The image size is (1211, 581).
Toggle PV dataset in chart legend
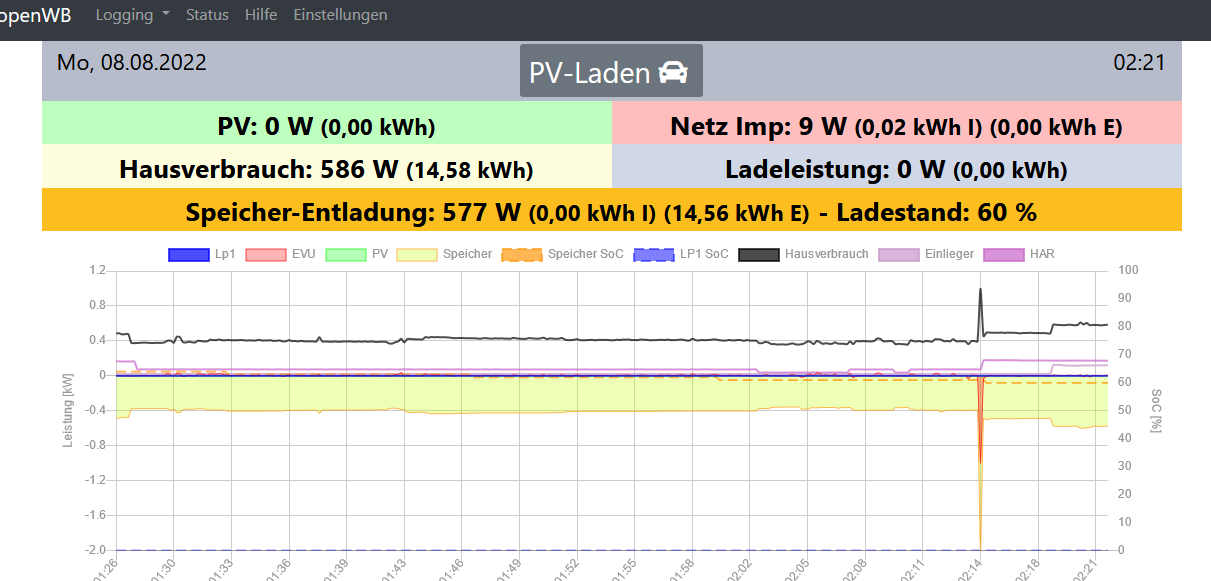click(x=356, y=254)
